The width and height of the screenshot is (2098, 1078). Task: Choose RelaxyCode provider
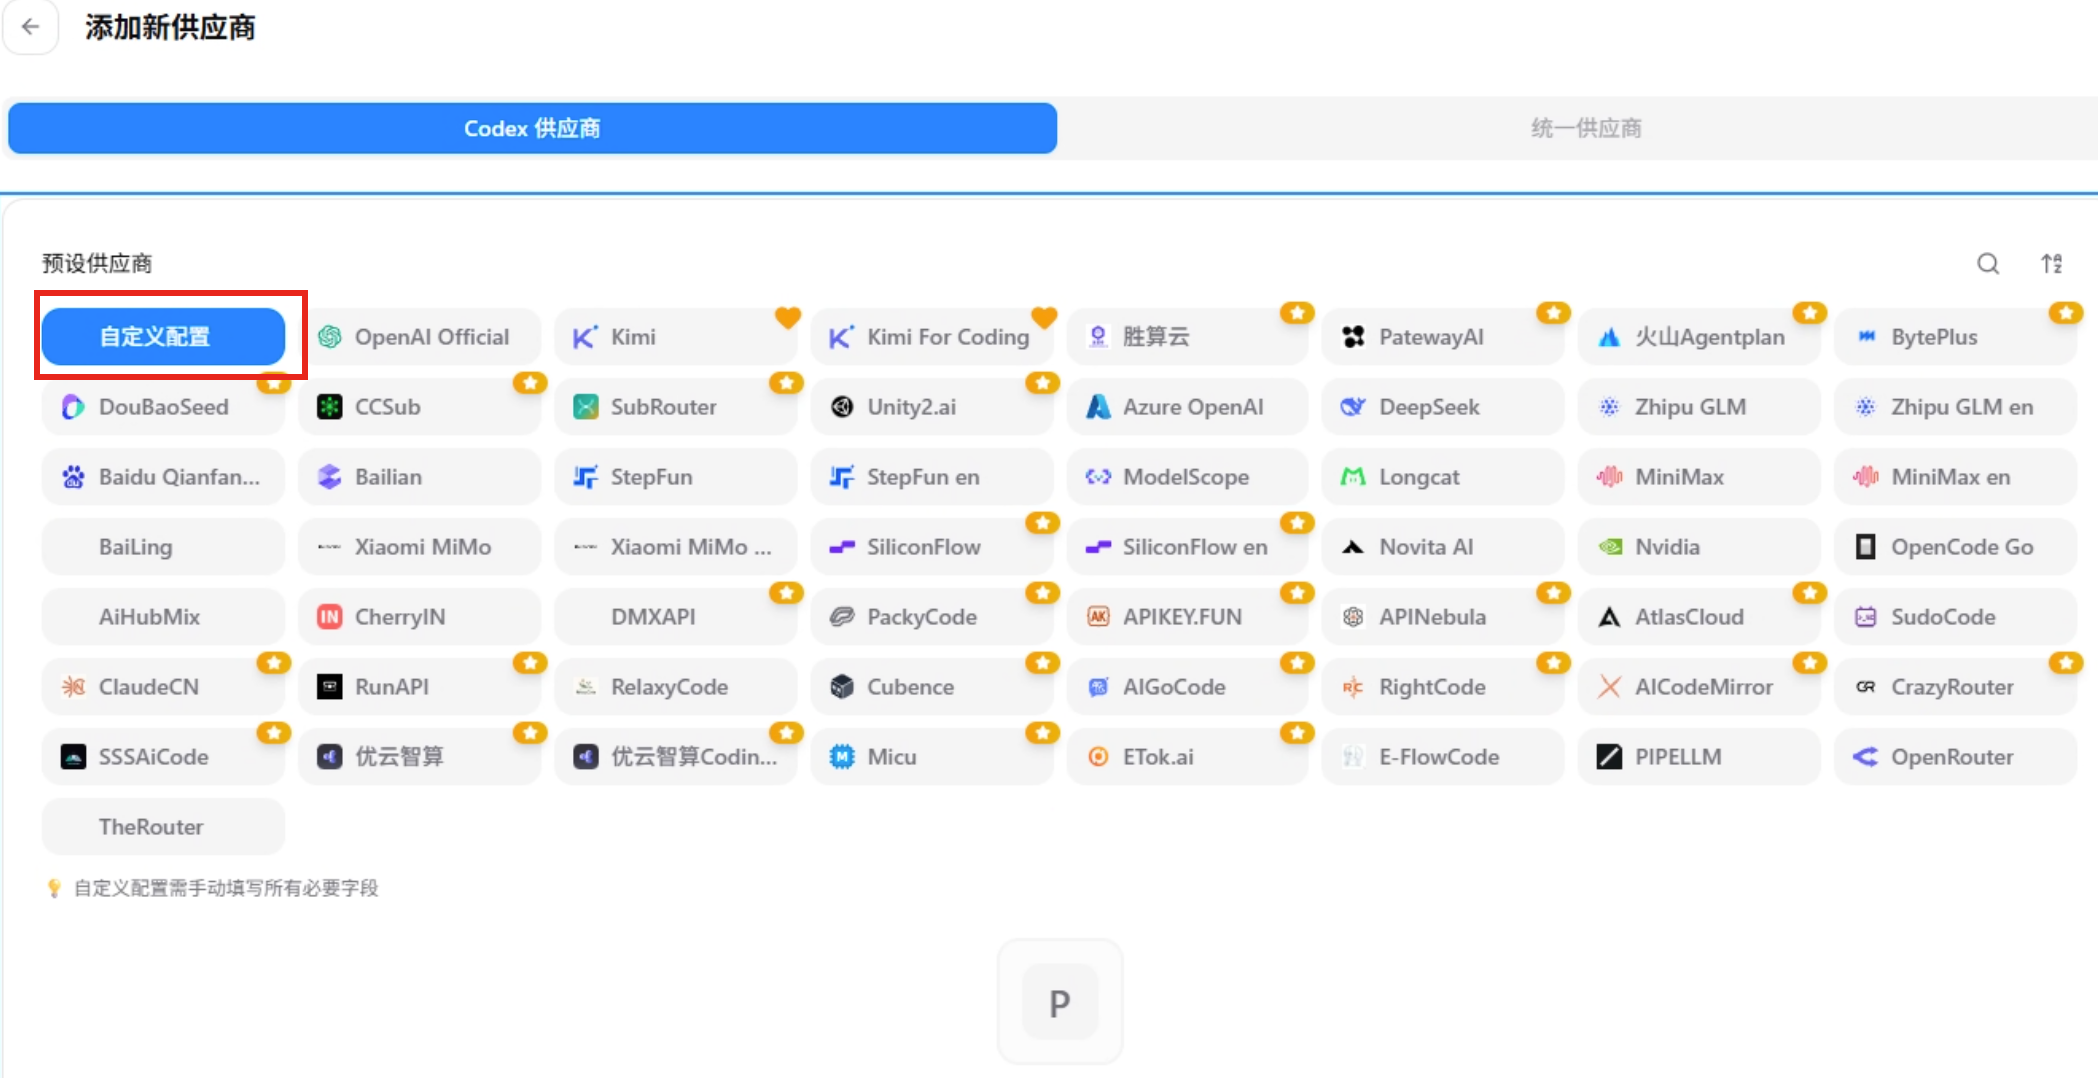pos(675,687)
